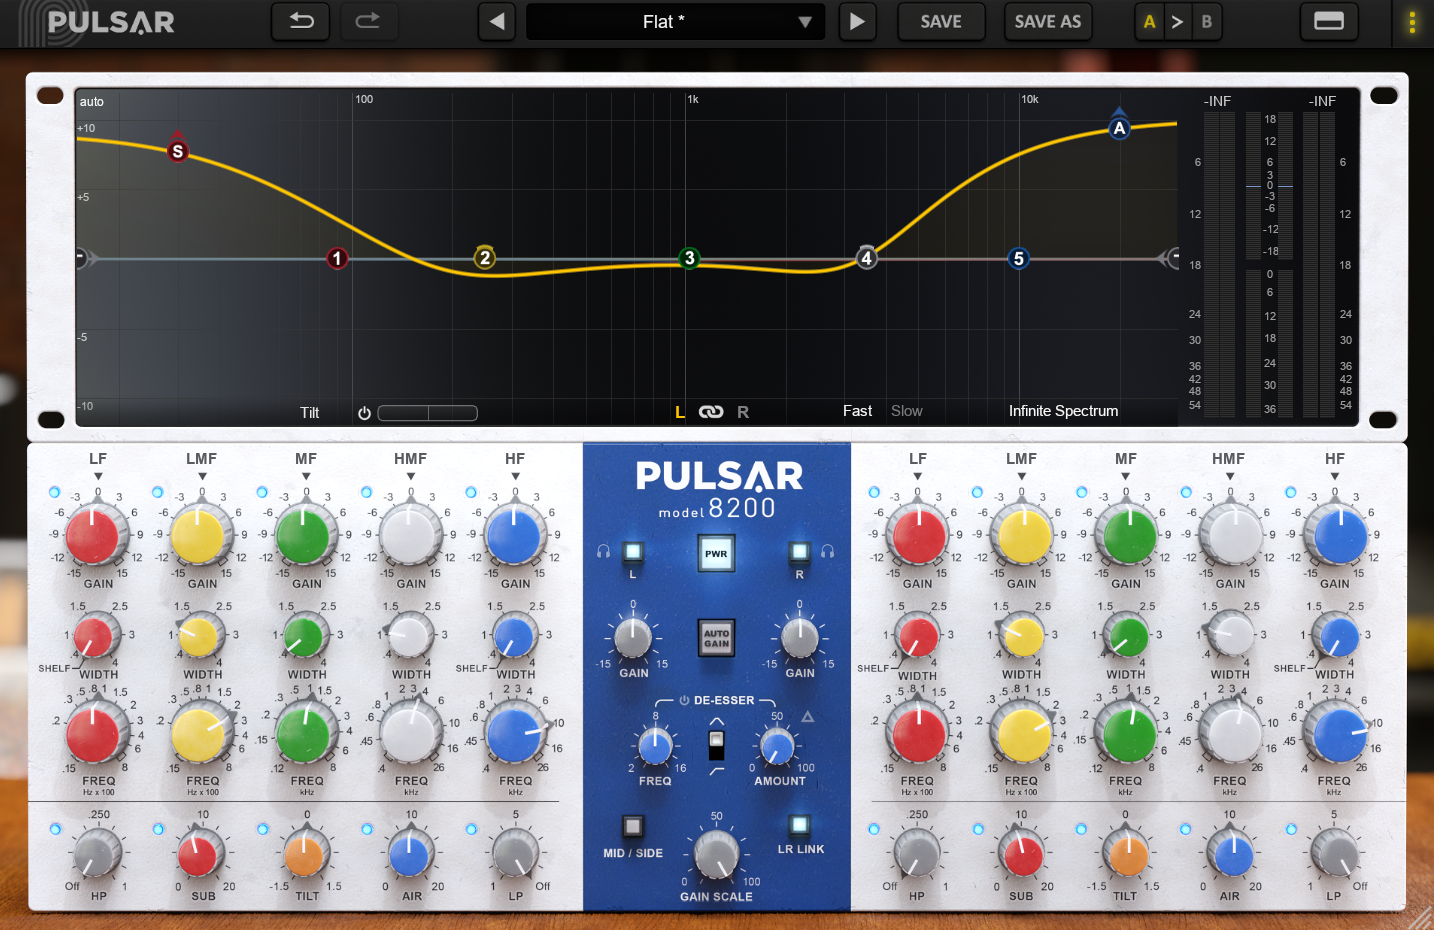Undo the last change
The image size is (1434, 930).
click(301, 21)
